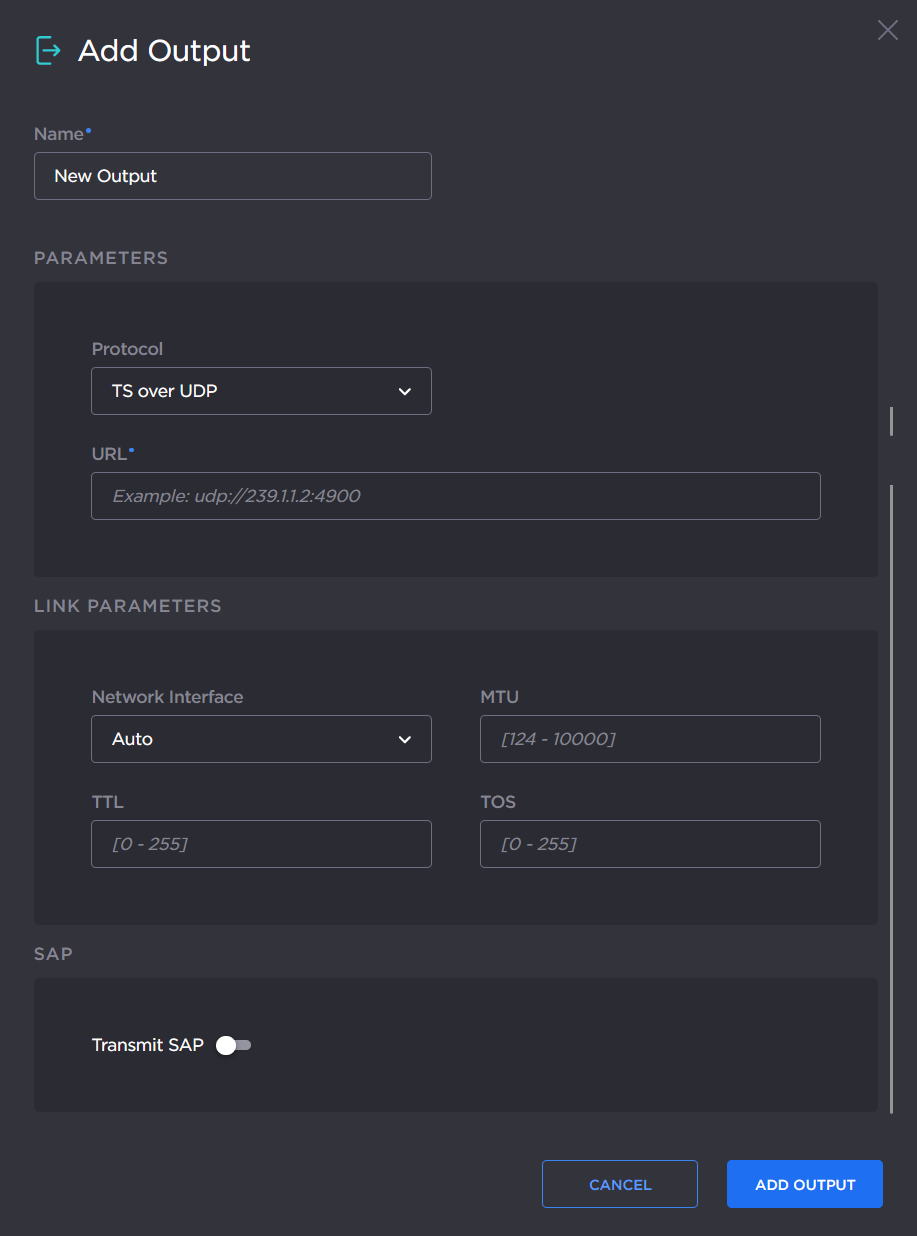Click the MTU input field

coord(650,739)
